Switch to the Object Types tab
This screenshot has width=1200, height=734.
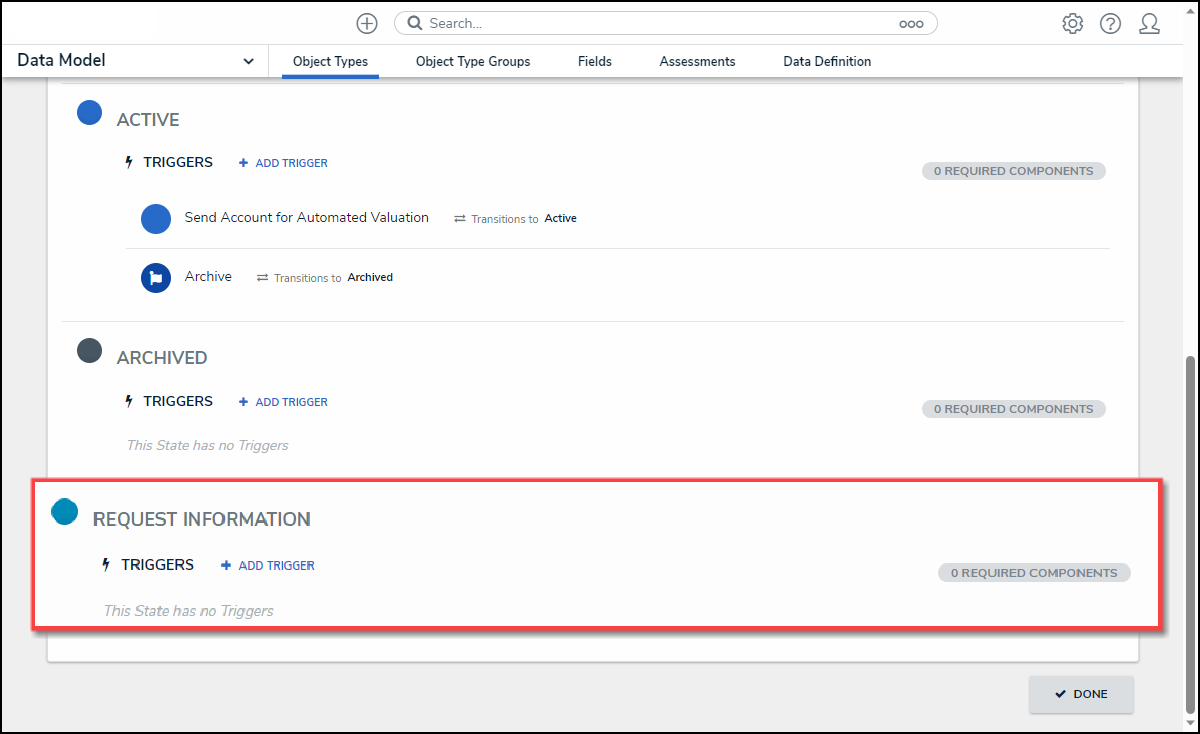coord(330,62)
